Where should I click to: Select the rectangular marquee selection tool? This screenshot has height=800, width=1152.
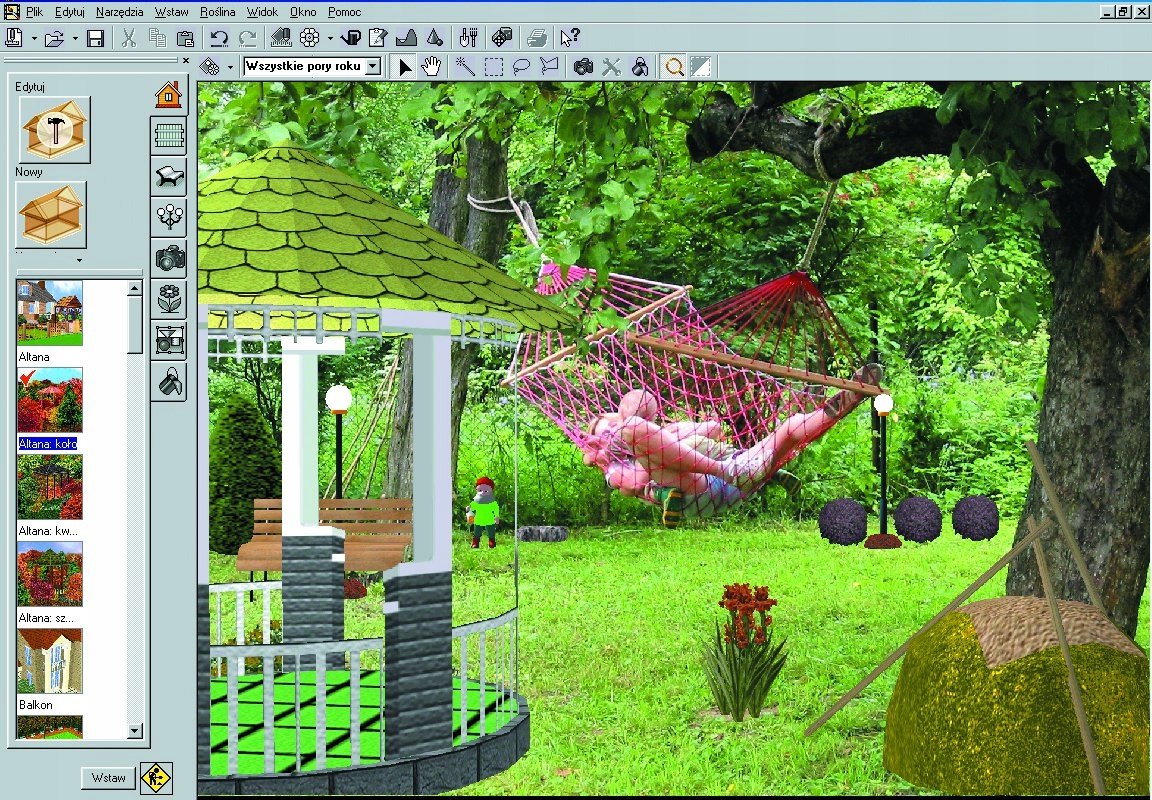(x=494, y=67)
